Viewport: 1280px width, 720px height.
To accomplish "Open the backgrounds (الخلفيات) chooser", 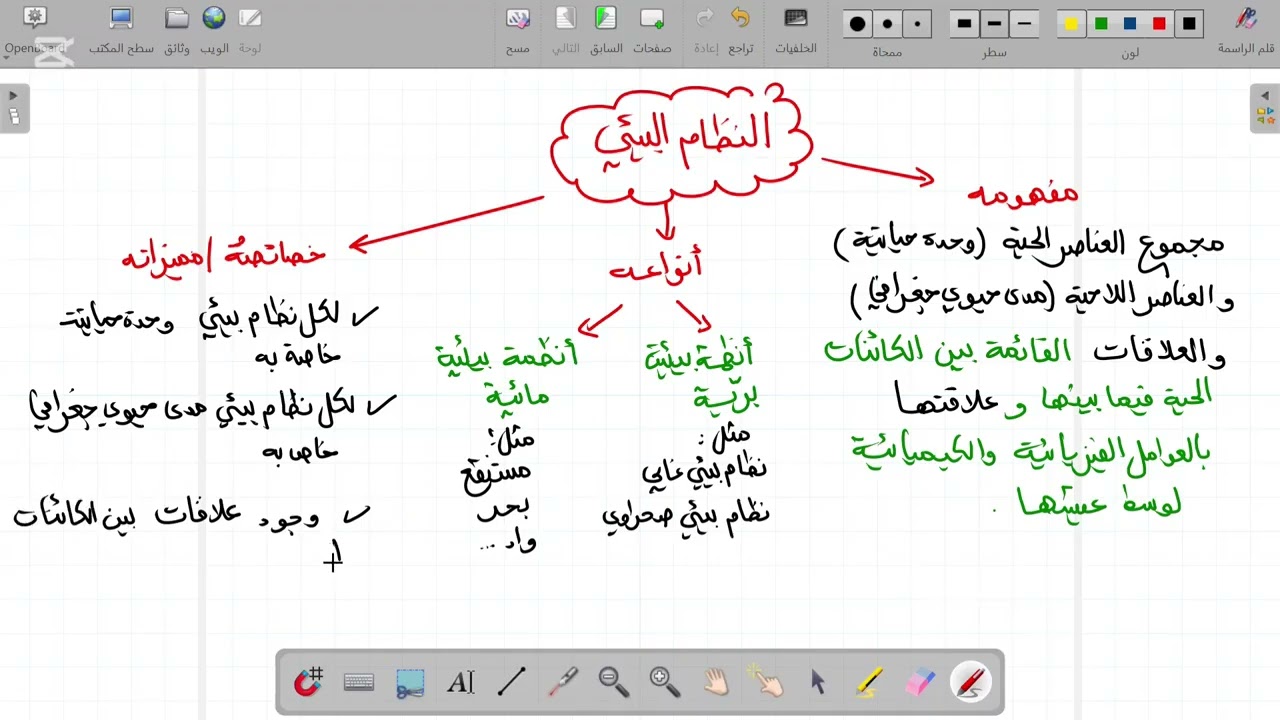I will [x=796, y=30].
